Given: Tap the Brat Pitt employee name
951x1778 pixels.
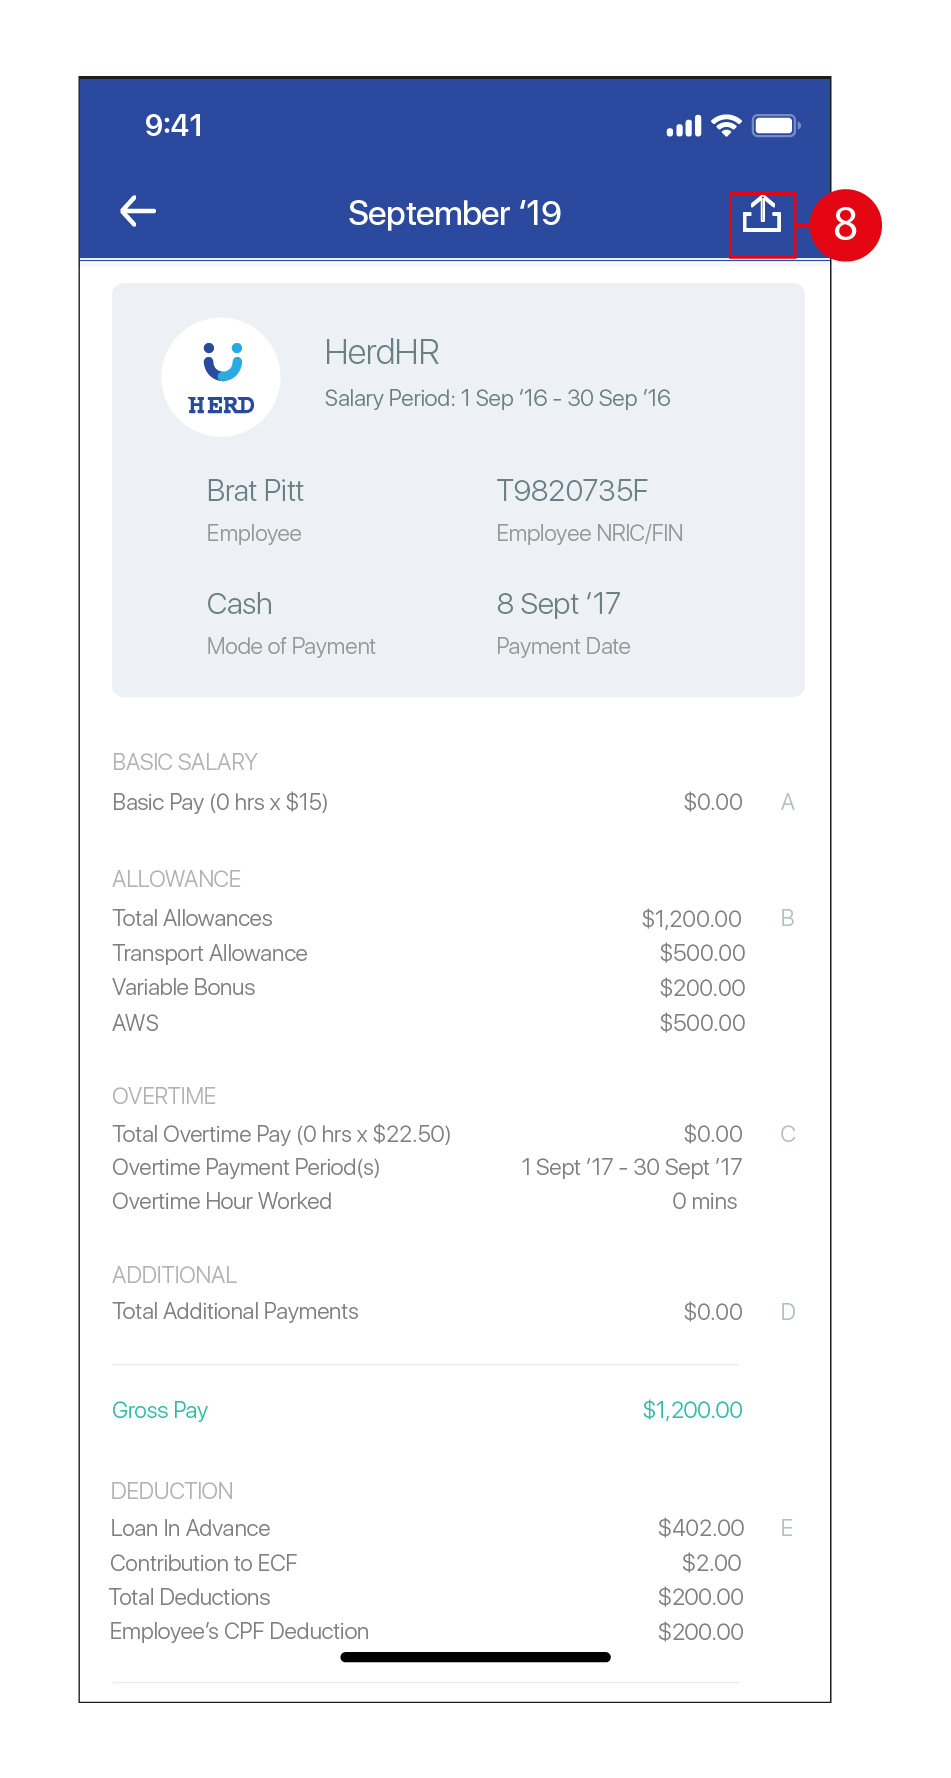Looking at the screenshot, I should (255, 491).
